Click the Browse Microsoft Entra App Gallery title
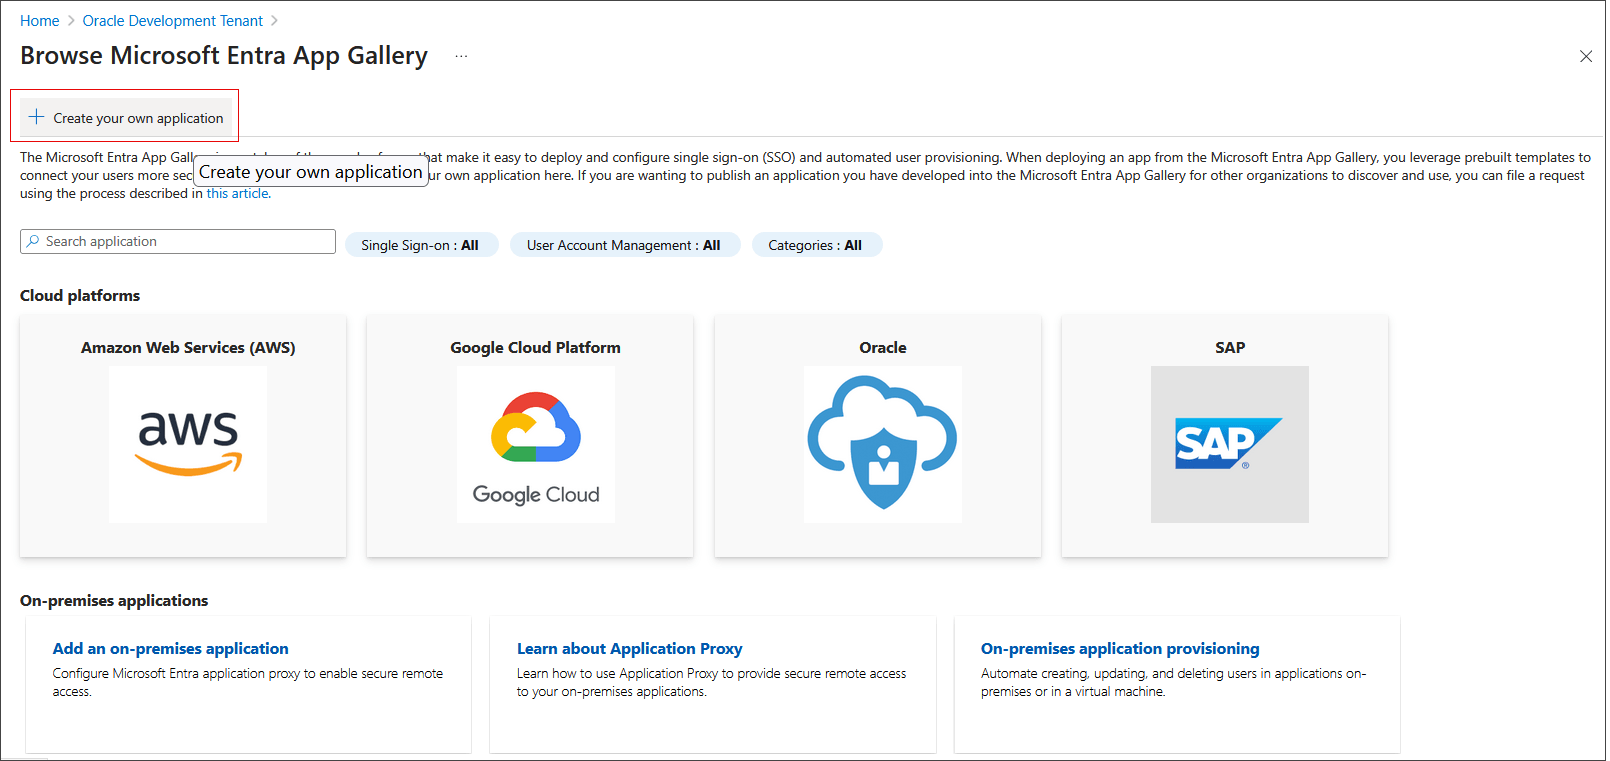This screenshot has width=1610, height=761. click(224, 56)
